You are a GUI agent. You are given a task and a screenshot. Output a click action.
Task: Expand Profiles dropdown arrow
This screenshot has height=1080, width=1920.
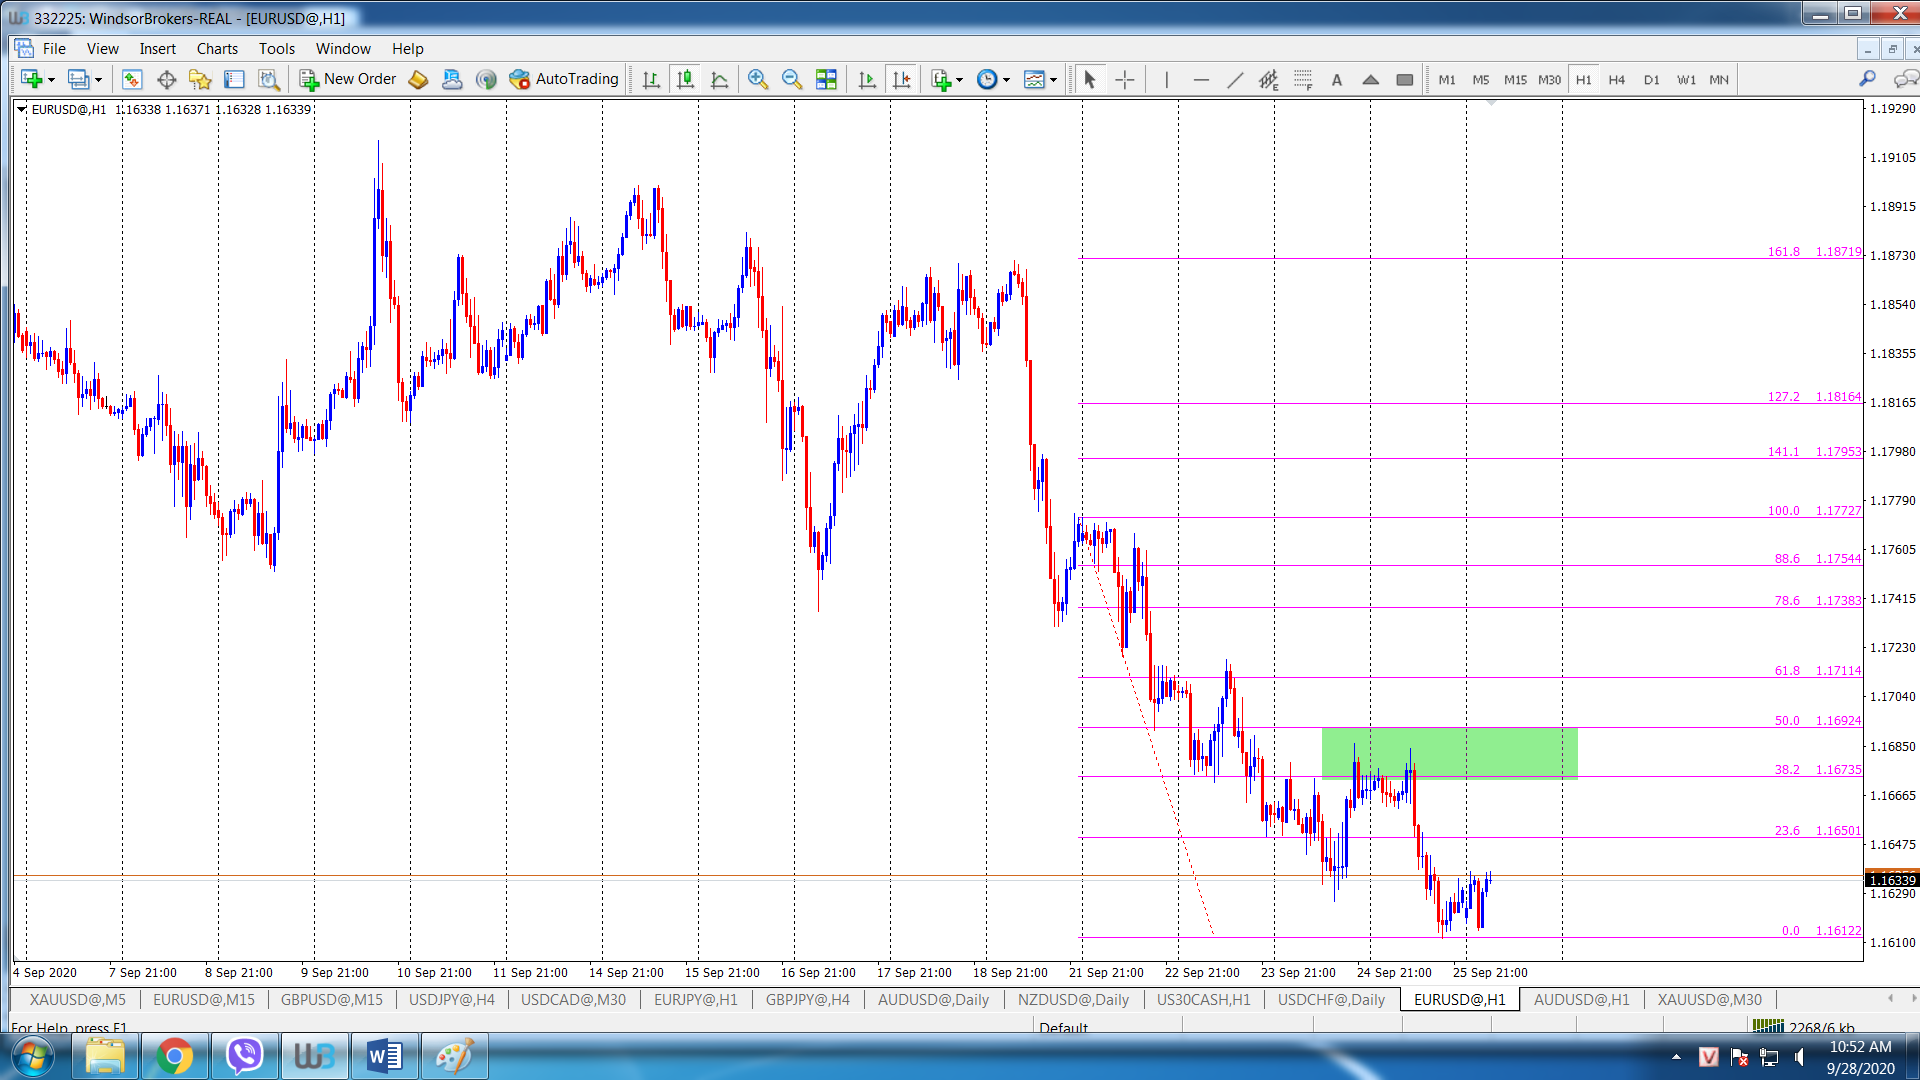coord(98,80)
